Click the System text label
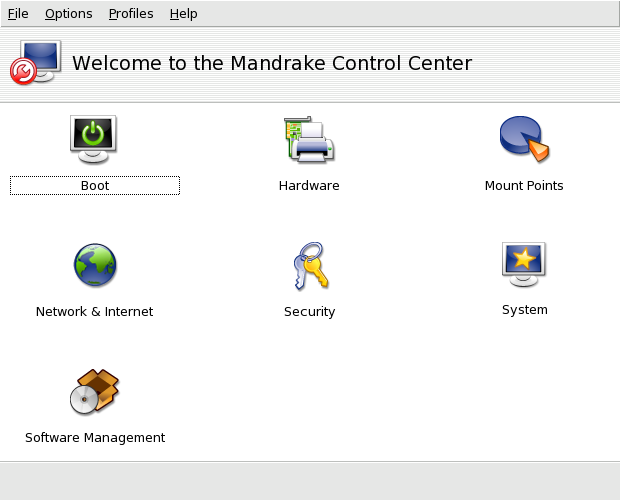The height and width of the screenshot is (500, 620). click(x=524, y=310)
